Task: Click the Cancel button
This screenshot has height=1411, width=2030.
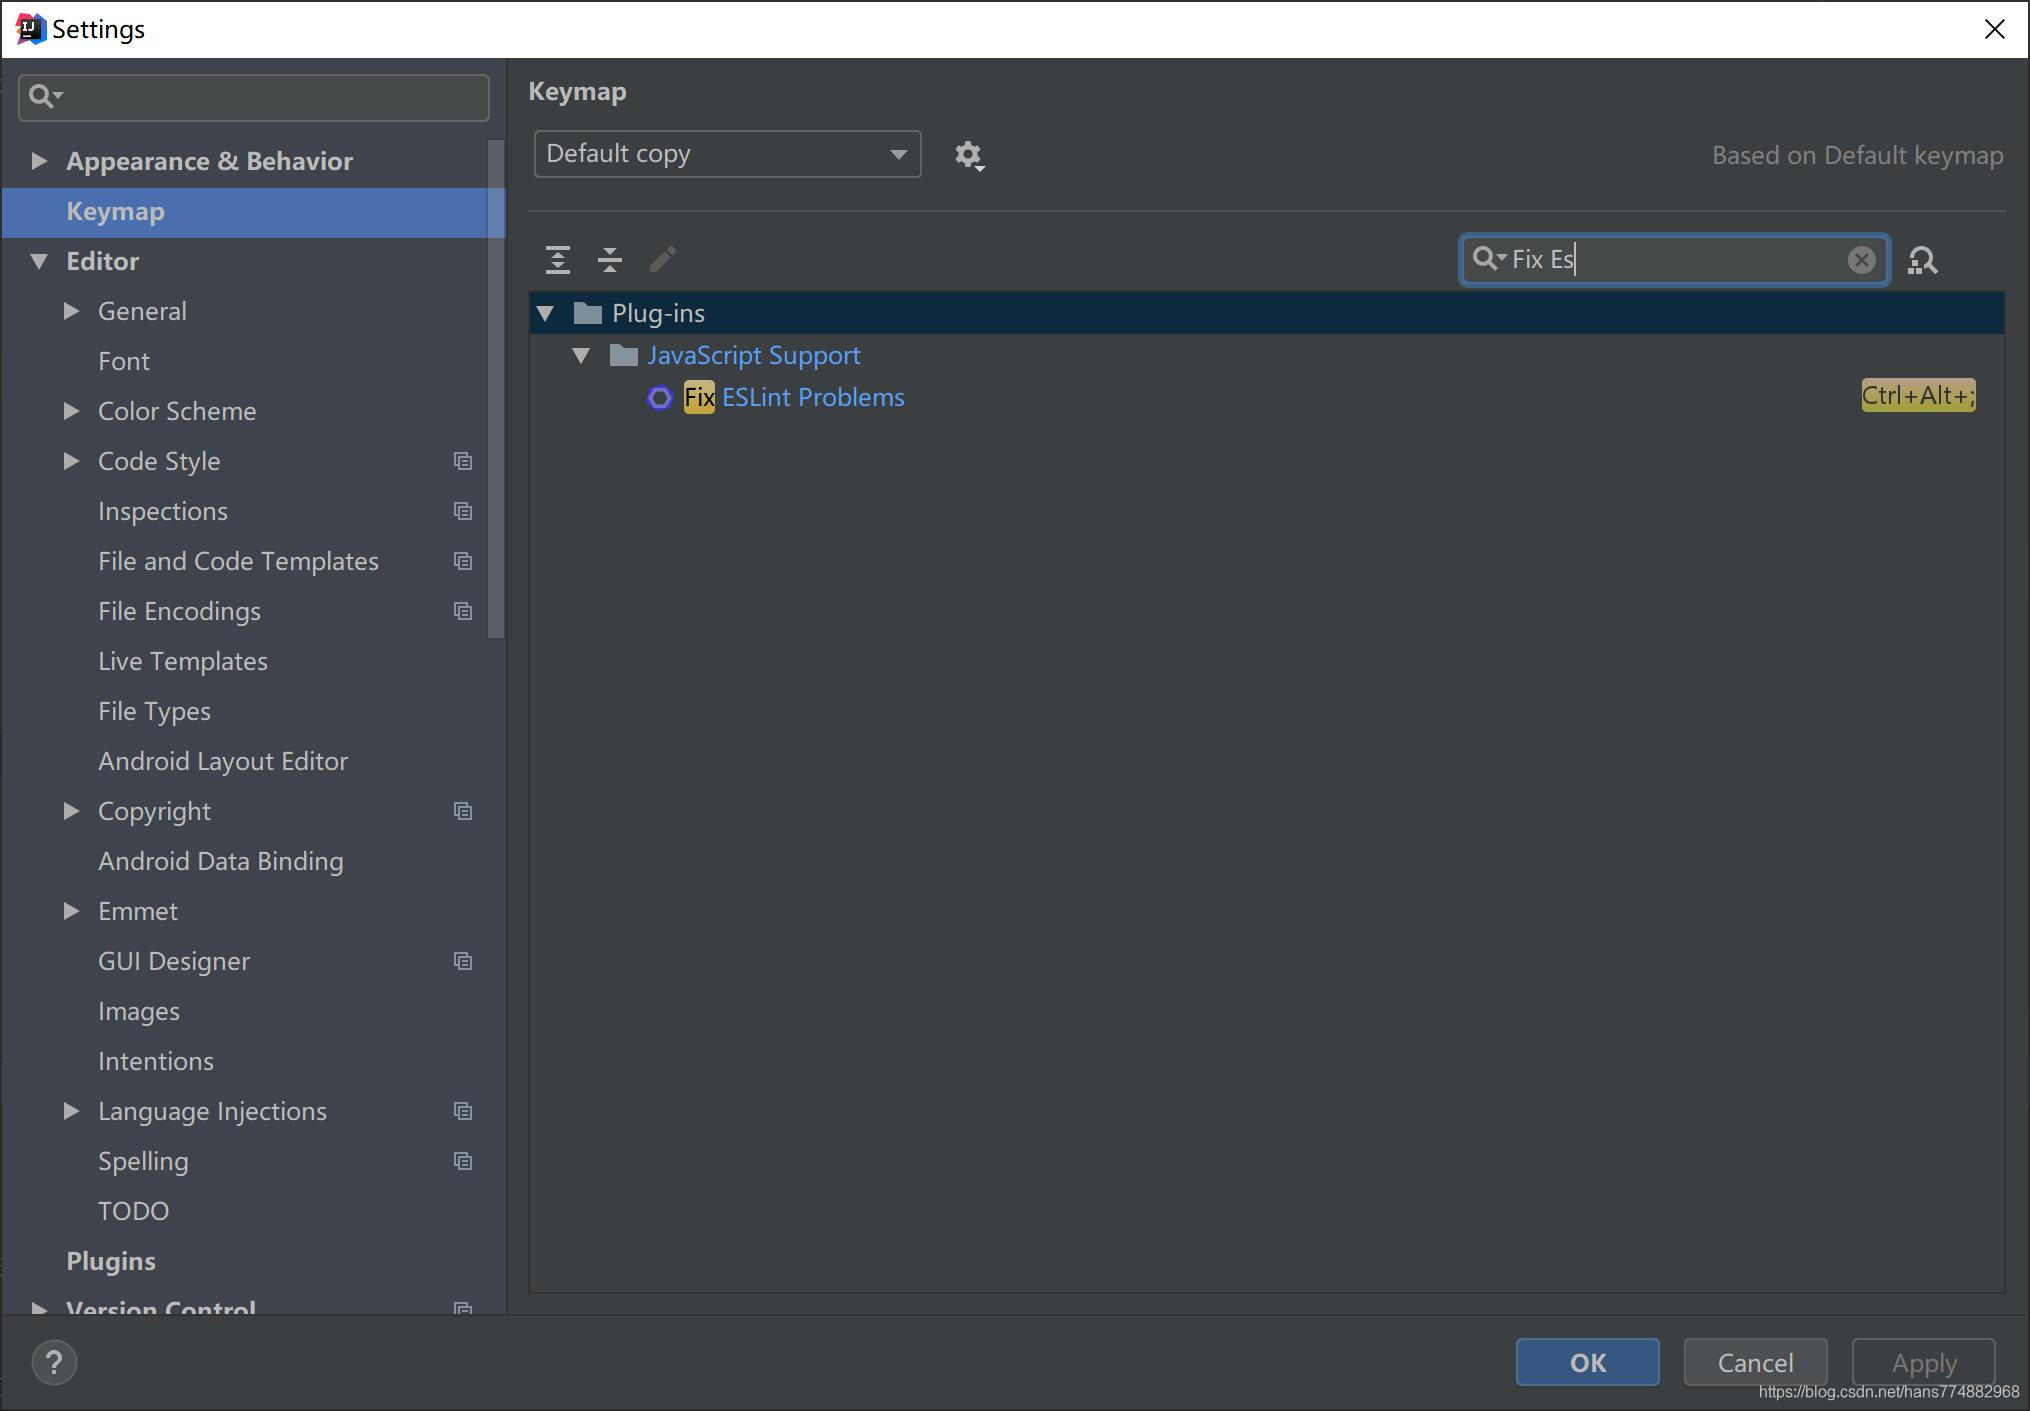Action: click(x=1755, y=1362)
